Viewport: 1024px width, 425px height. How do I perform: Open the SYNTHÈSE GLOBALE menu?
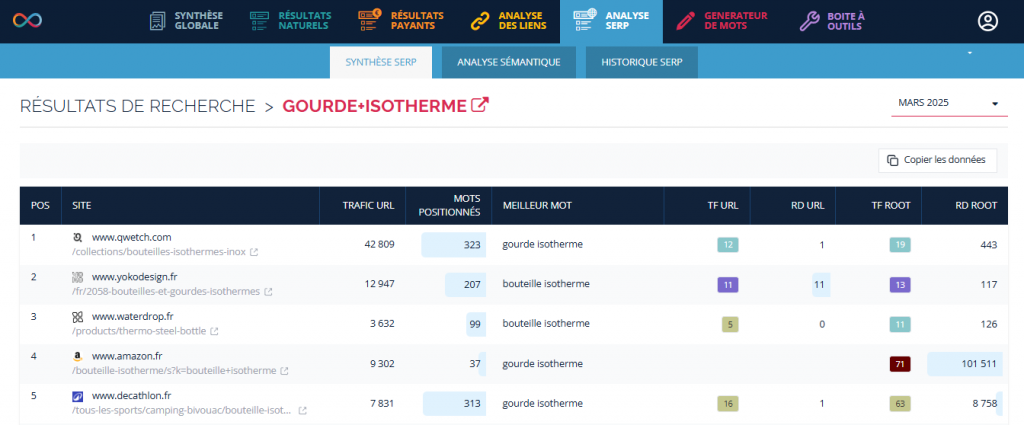(185, 21)
